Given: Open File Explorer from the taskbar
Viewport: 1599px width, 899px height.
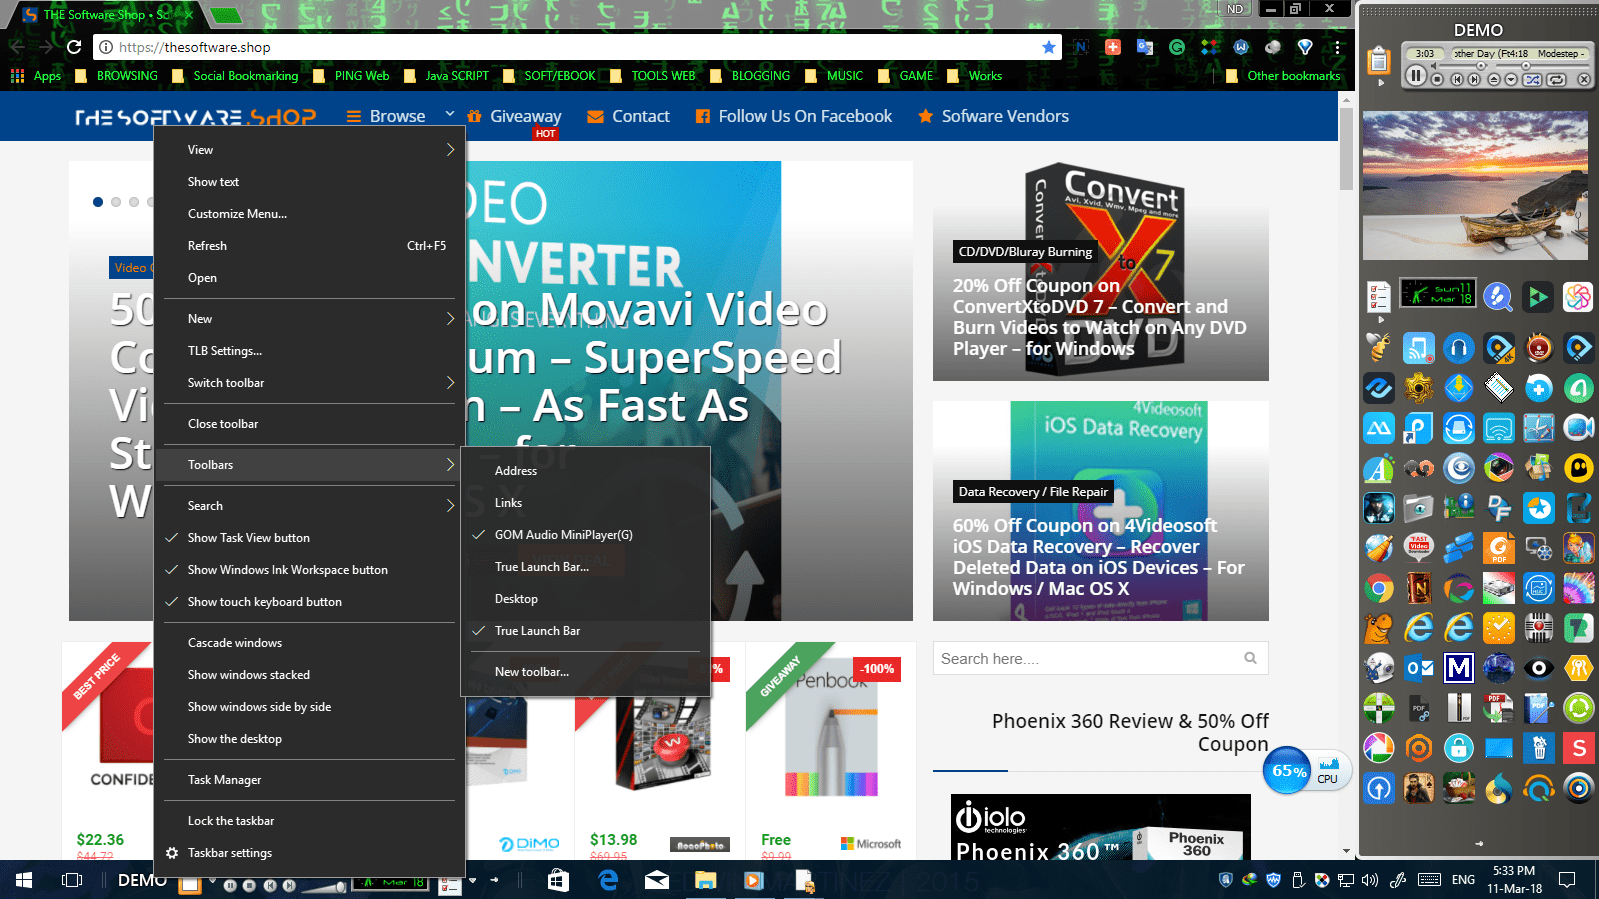Looking at the screenshot, I should (x=706, y=880).
